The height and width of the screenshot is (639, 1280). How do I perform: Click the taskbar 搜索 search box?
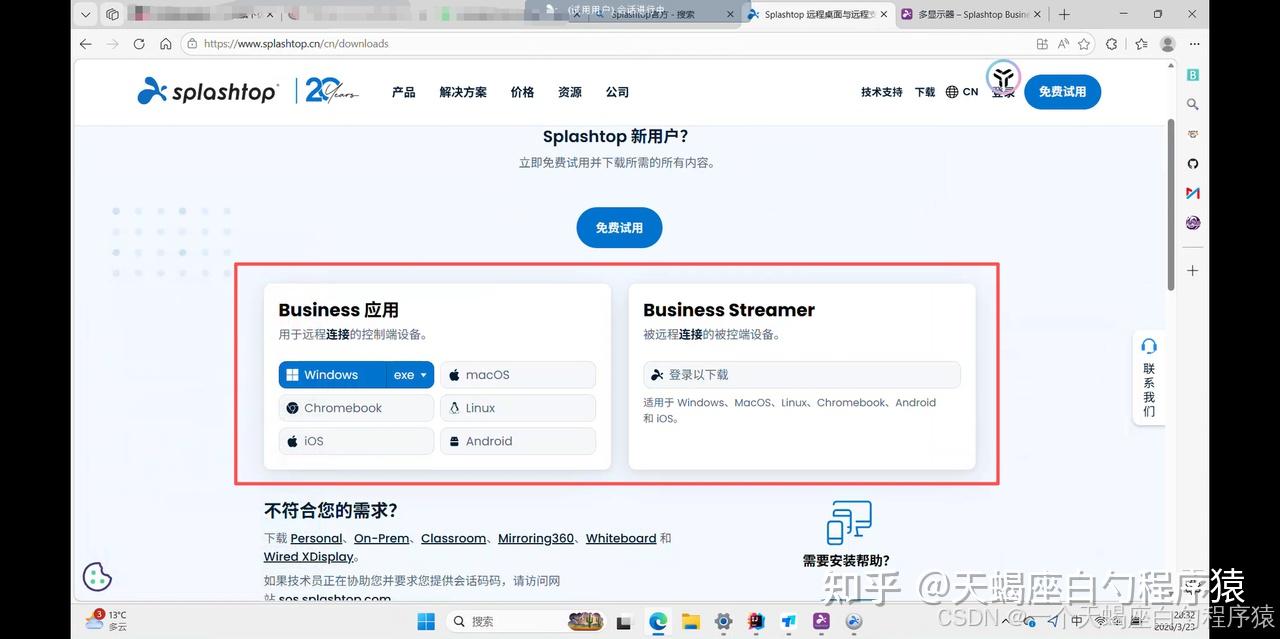point(524,621)
